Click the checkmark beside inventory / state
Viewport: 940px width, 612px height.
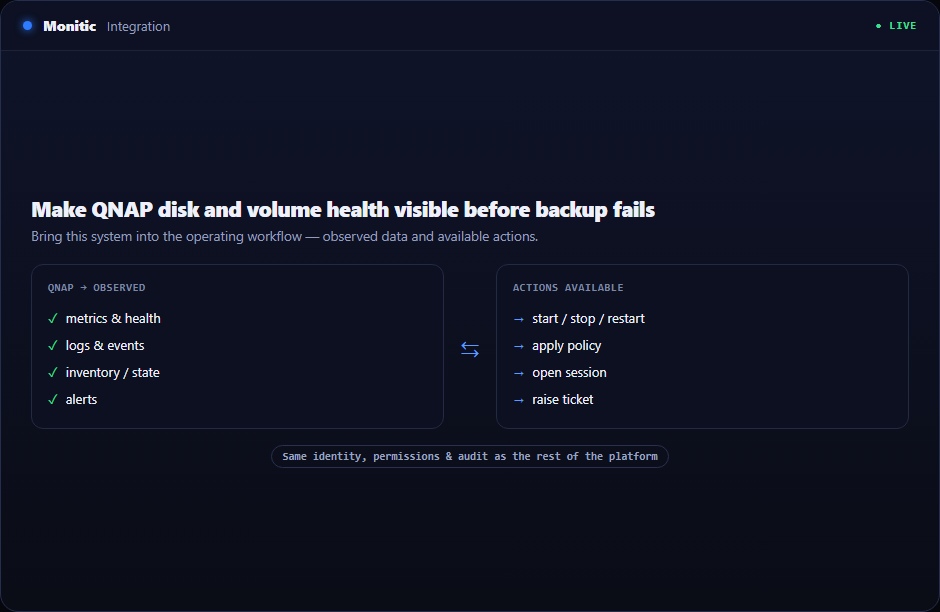click(x=53, y=372)
